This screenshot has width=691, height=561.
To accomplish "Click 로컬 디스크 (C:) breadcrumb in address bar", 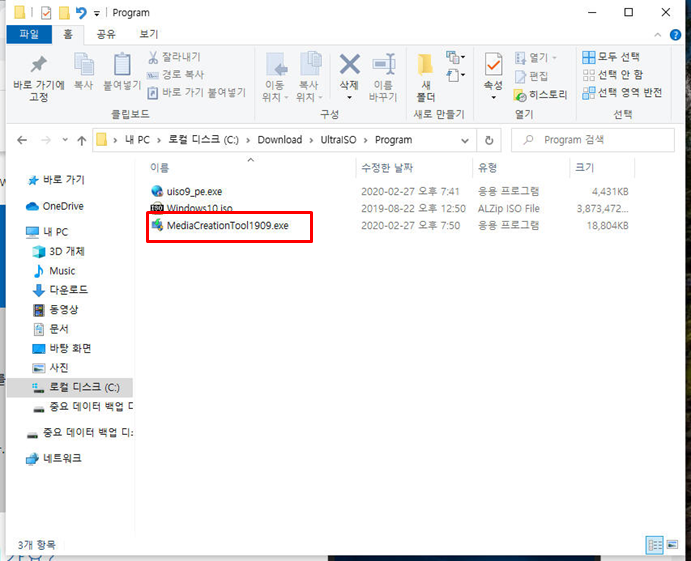I will 203,140.
